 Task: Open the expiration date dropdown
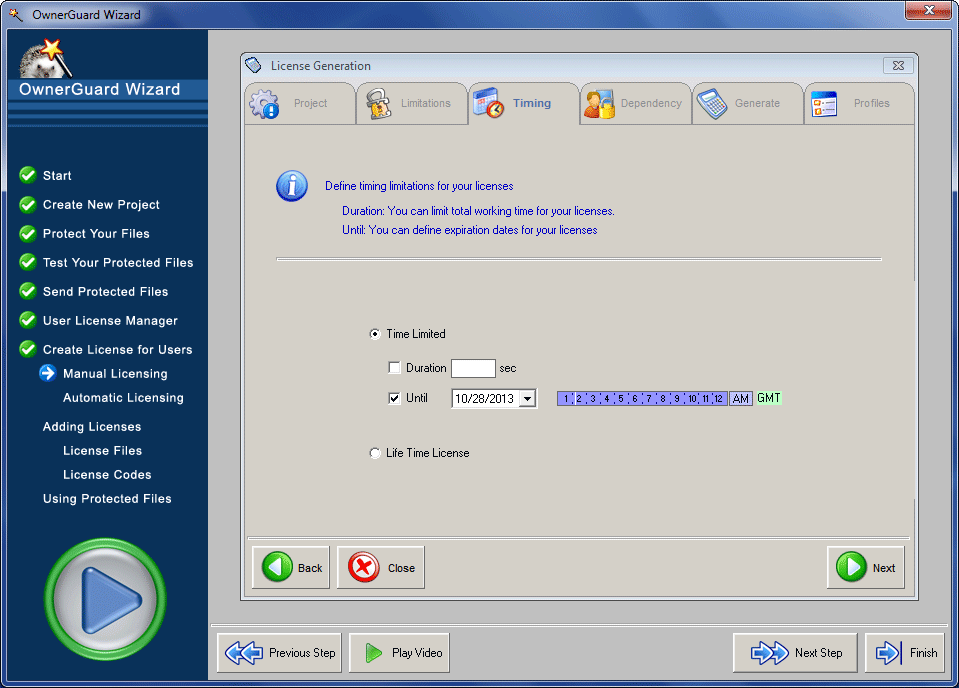pos(527,397)
